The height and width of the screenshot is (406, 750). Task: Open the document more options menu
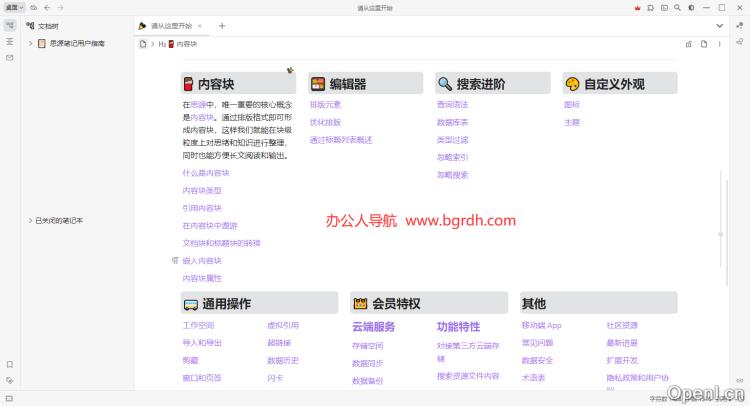[721, 44]
